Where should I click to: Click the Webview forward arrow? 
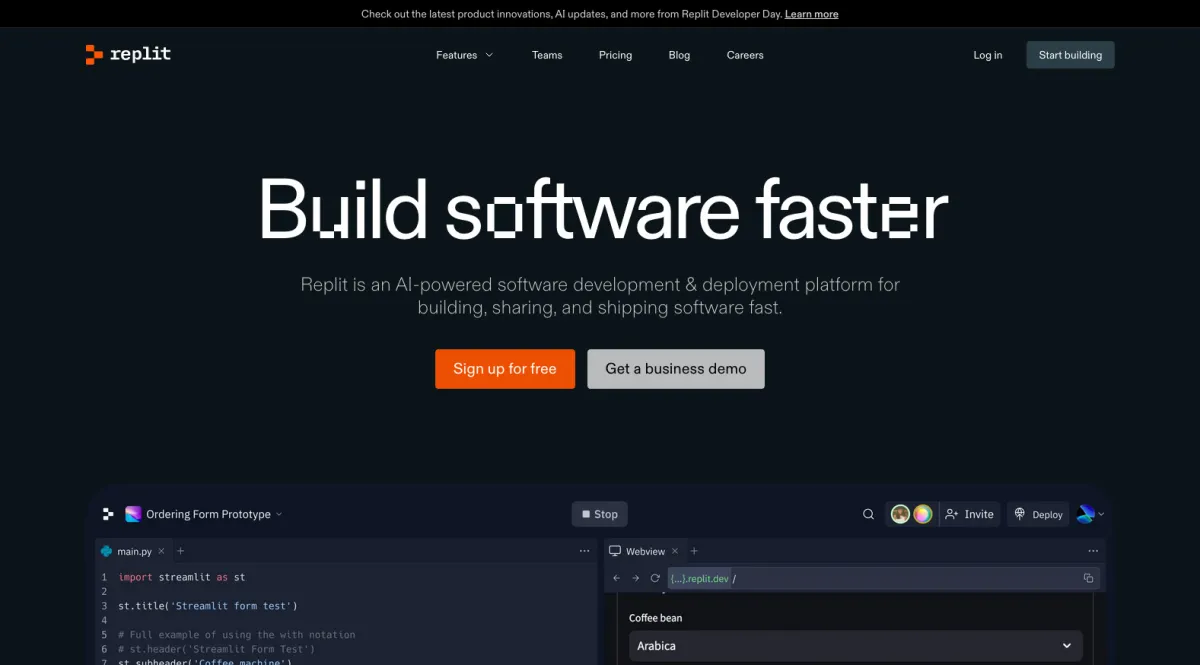click(x=635, y=578)
